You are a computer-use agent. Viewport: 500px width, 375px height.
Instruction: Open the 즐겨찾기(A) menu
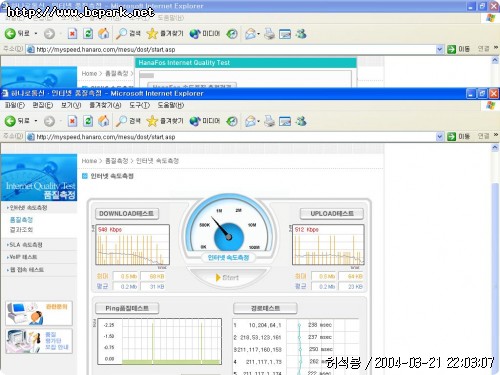(x=105, y=105)
